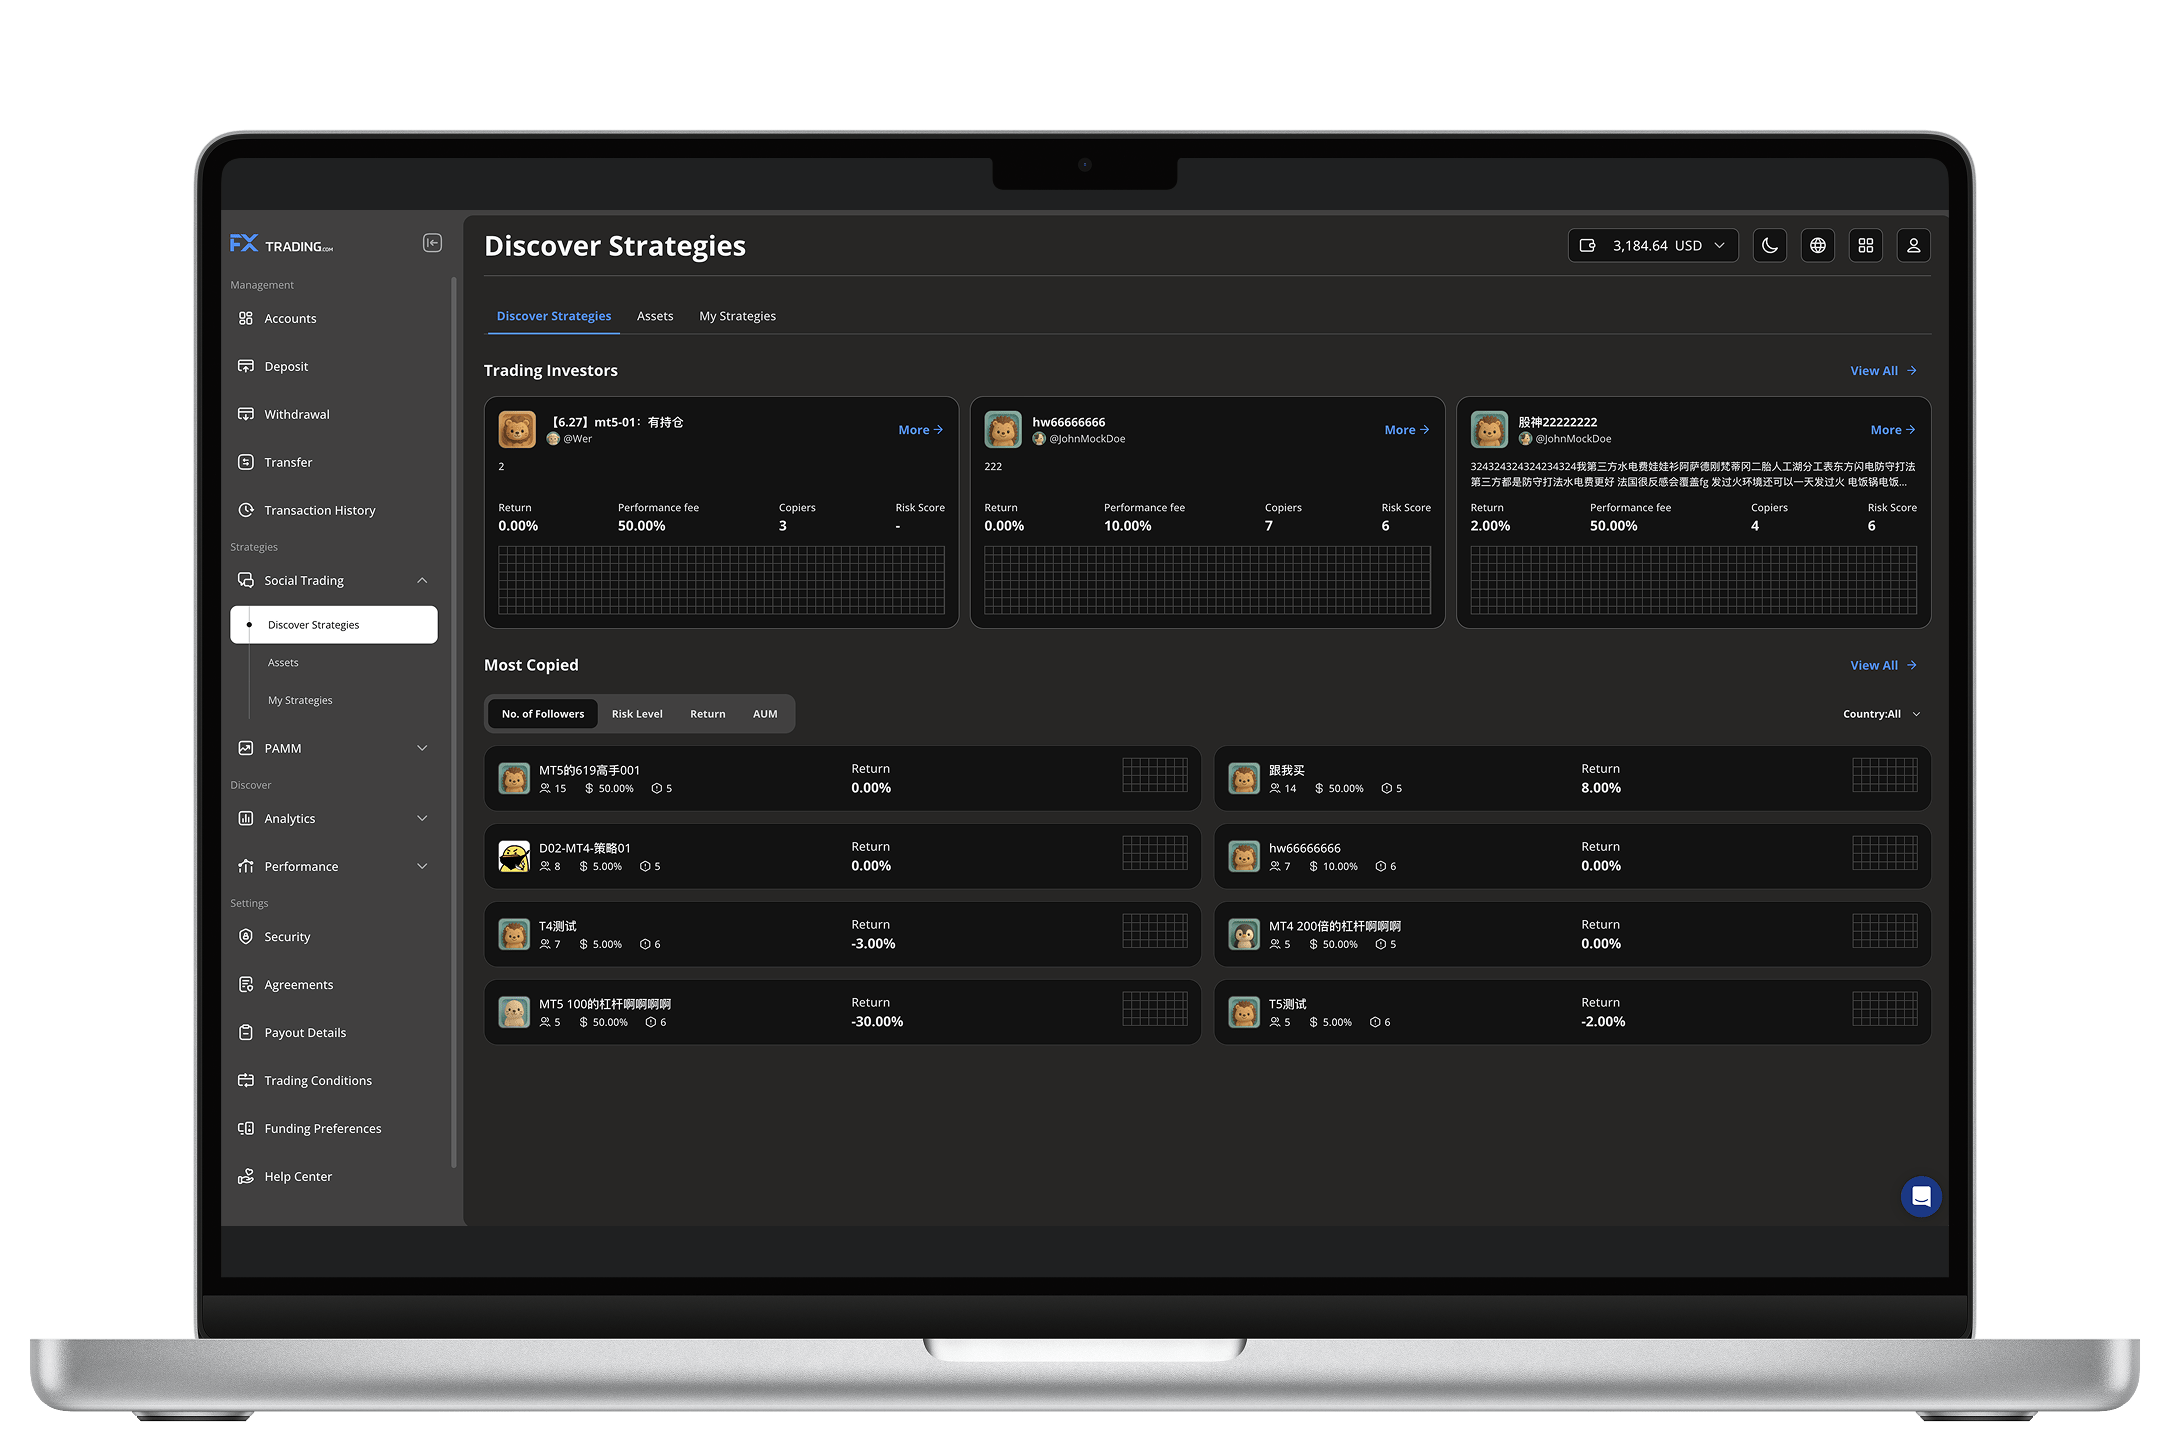Open the 3,184.64 USD balance dropdown
Image resolution: width=2170 pixels, height=1435 pixels.
click(1652, 245)
